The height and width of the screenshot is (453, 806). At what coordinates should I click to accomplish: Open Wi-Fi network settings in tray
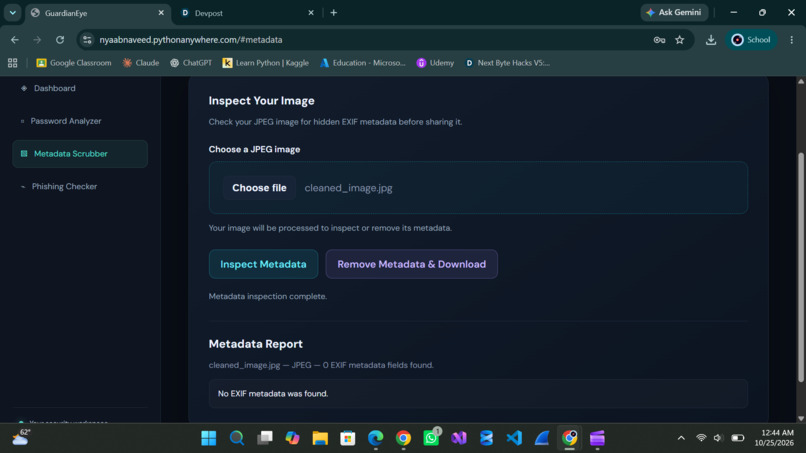pos(701,438)
